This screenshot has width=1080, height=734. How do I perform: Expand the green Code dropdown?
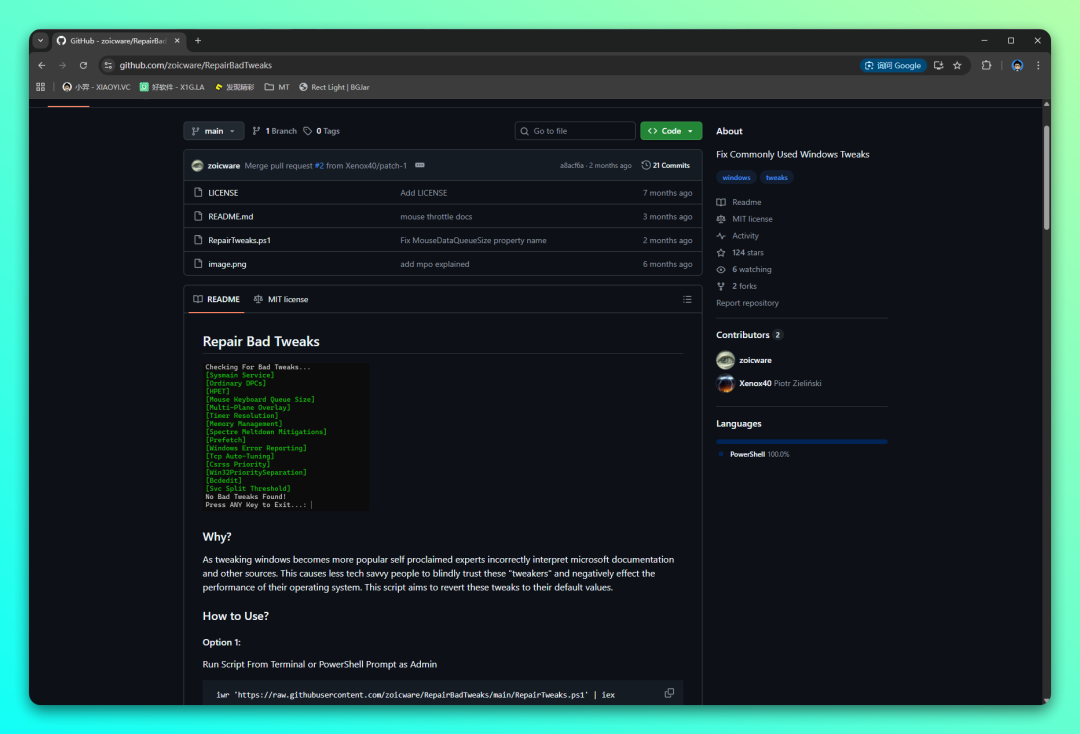[x=671, y=131]
